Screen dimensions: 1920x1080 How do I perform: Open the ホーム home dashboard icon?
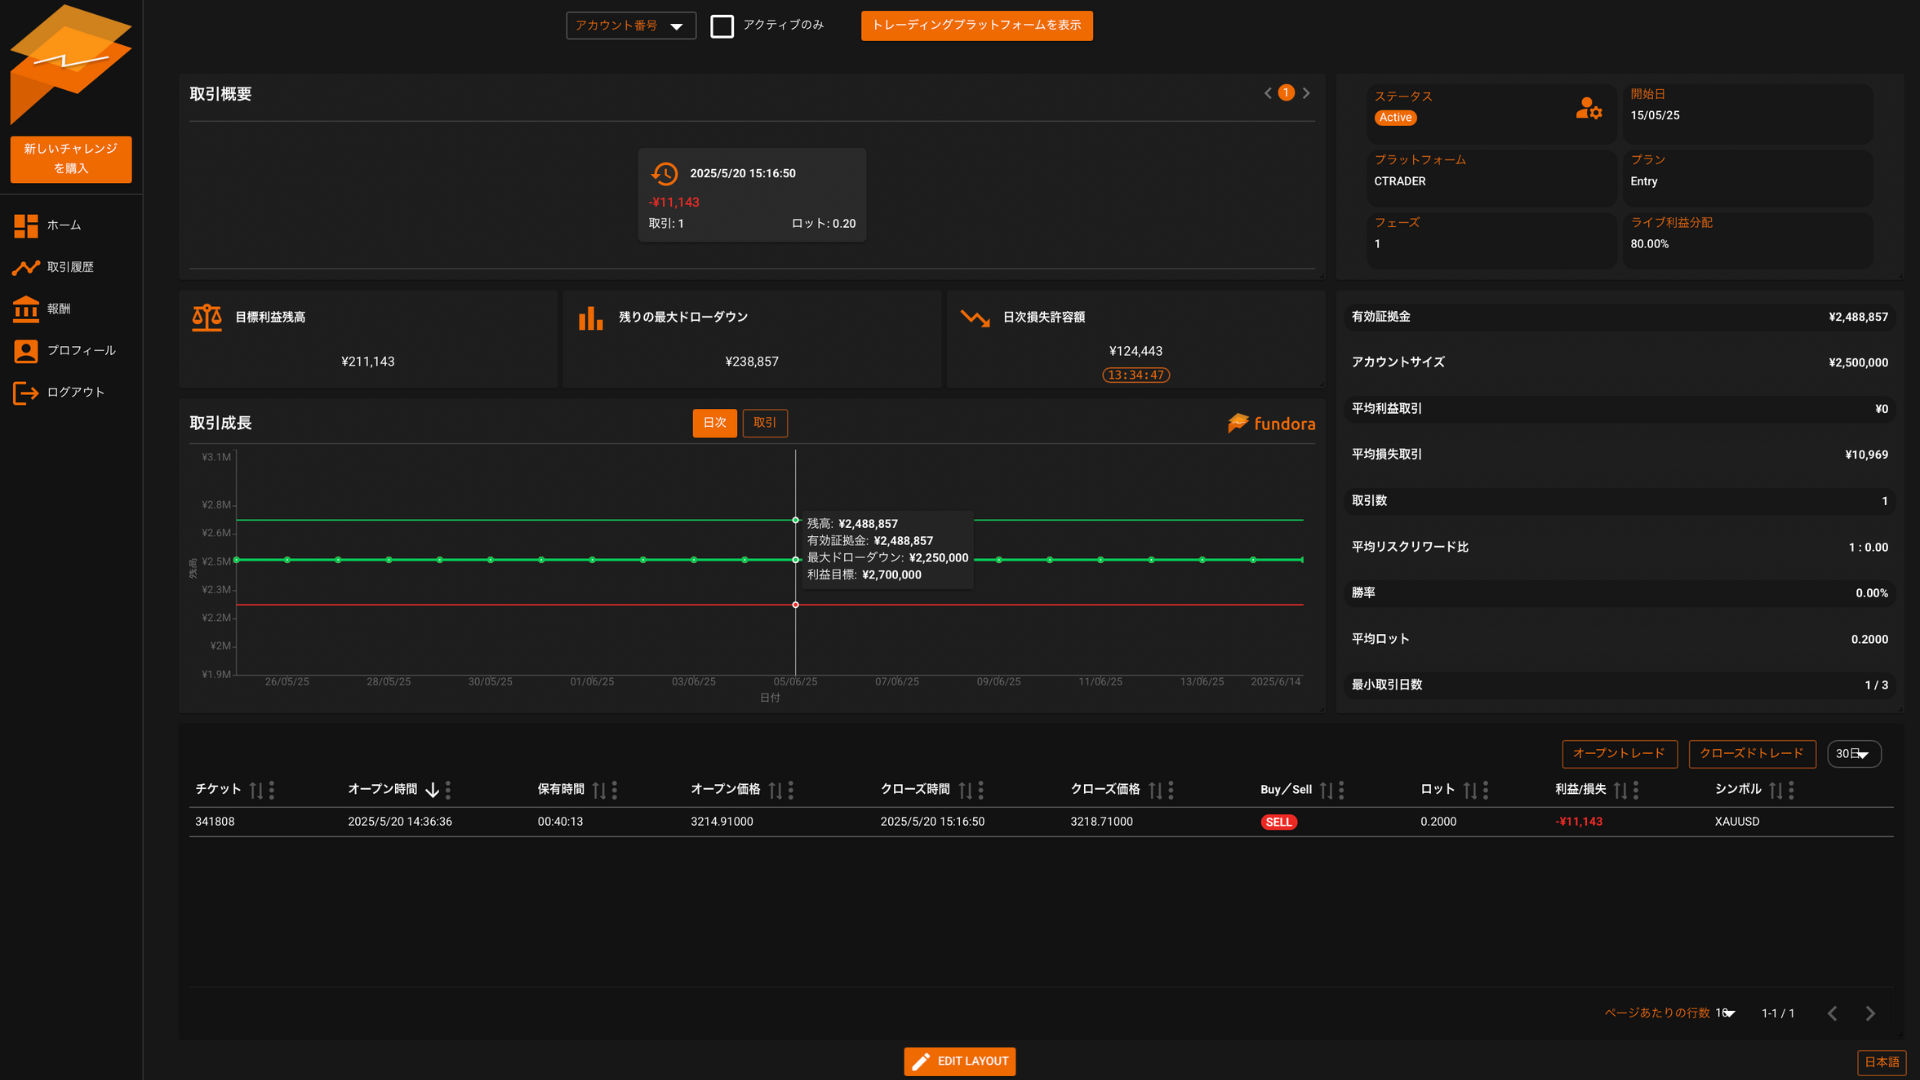pyautogui.click(x=26, y=226)
